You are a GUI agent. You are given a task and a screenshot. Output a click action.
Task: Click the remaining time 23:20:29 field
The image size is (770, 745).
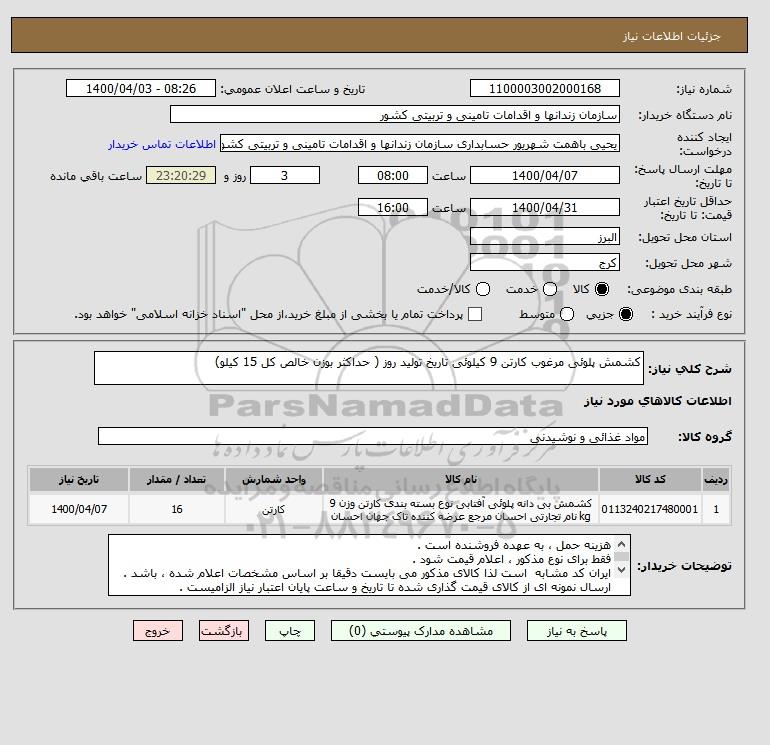181,175
